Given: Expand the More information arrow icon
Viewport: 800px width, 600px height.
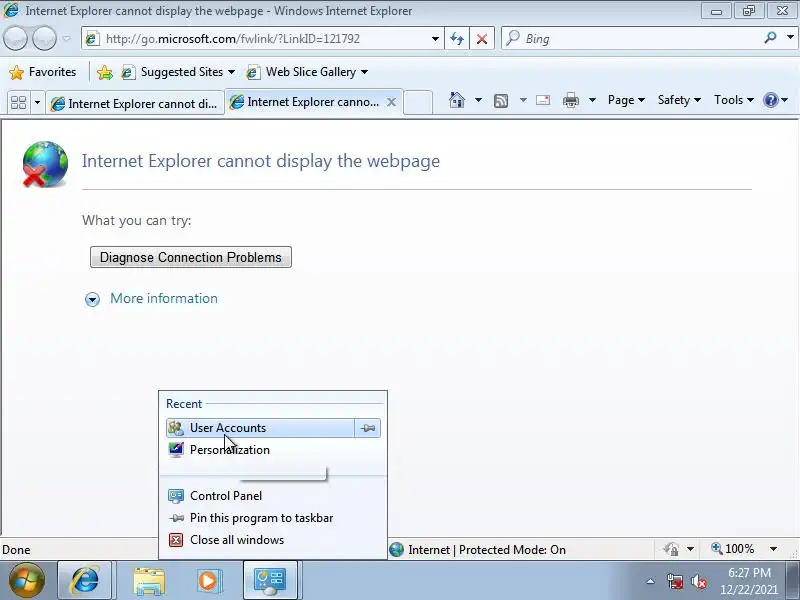Looking at the screenshot, I should click(x=92, y=299).
